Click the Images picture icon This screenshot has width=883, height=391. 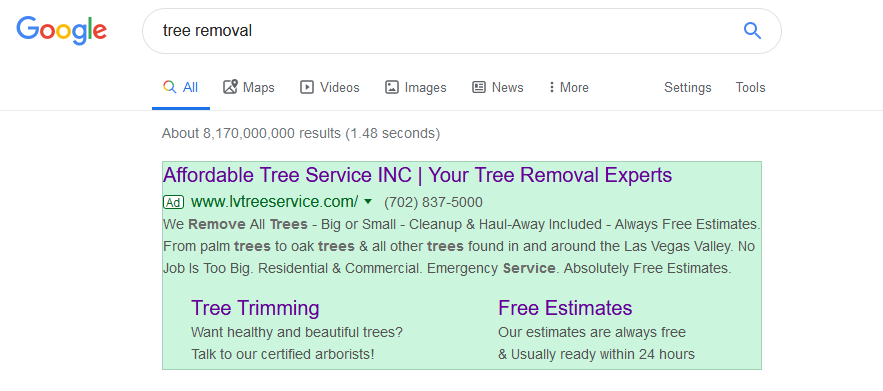tap(392, 87)
